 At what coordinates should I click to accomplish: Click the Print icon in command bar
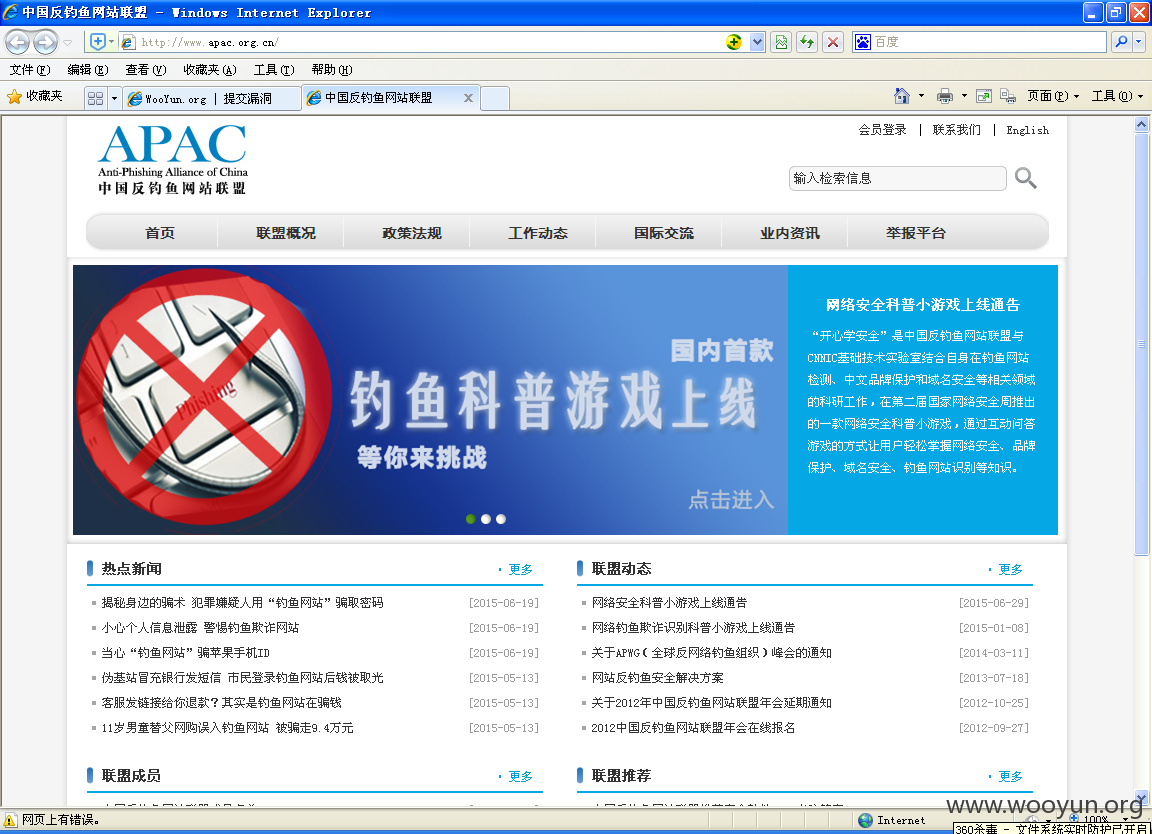click(945, 96)
